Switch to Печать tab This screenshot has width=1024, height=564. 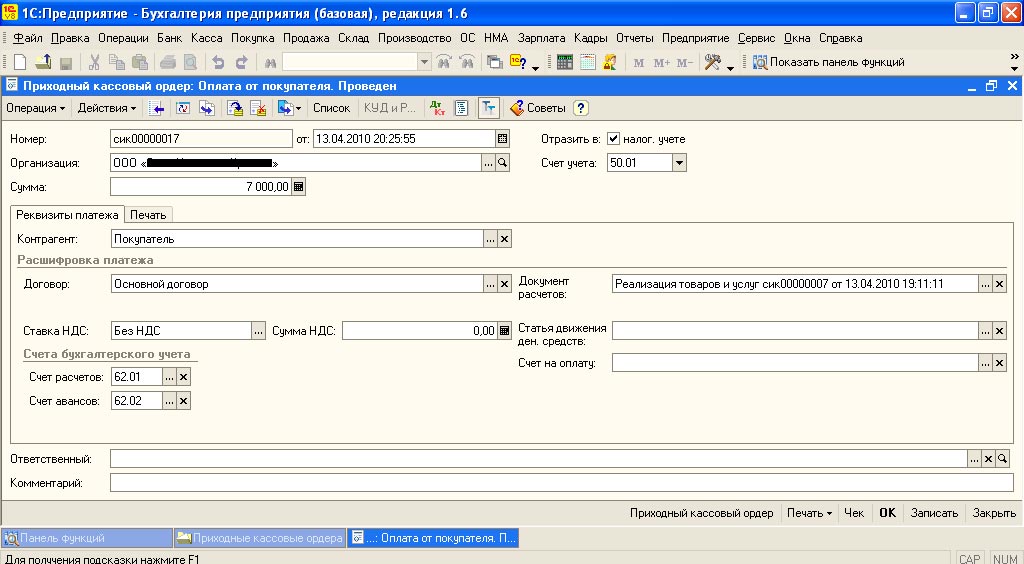(x=148, y=215)
